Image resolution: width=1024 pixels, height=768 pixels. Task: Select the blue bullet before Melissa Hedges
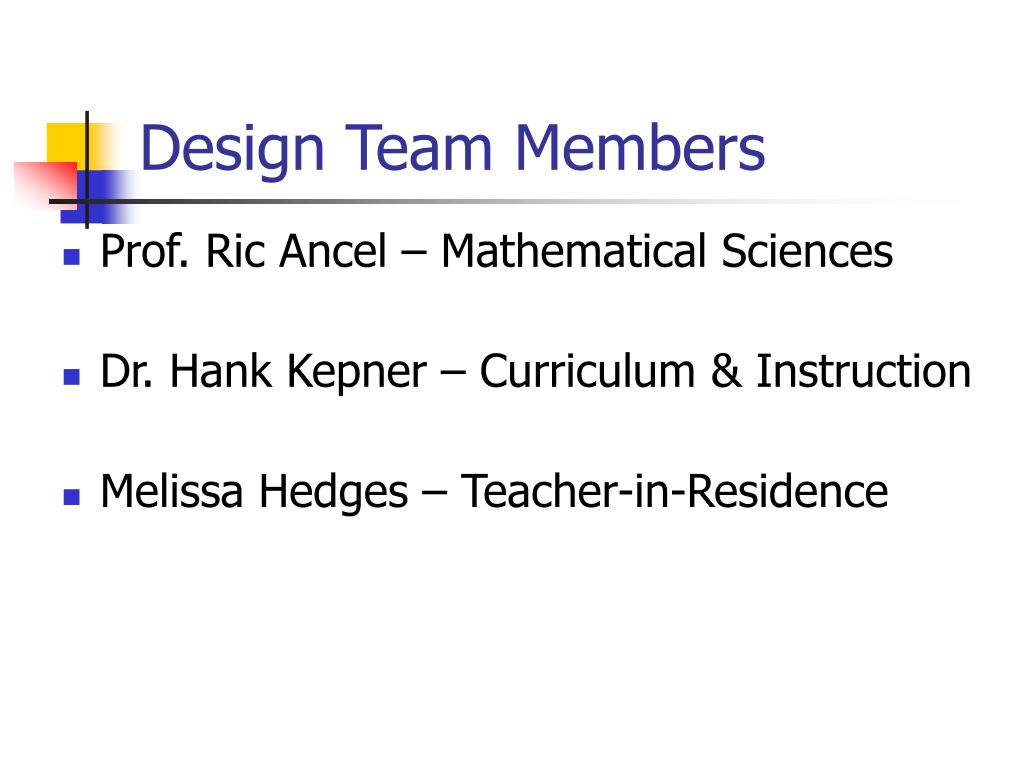coord(72,497)
